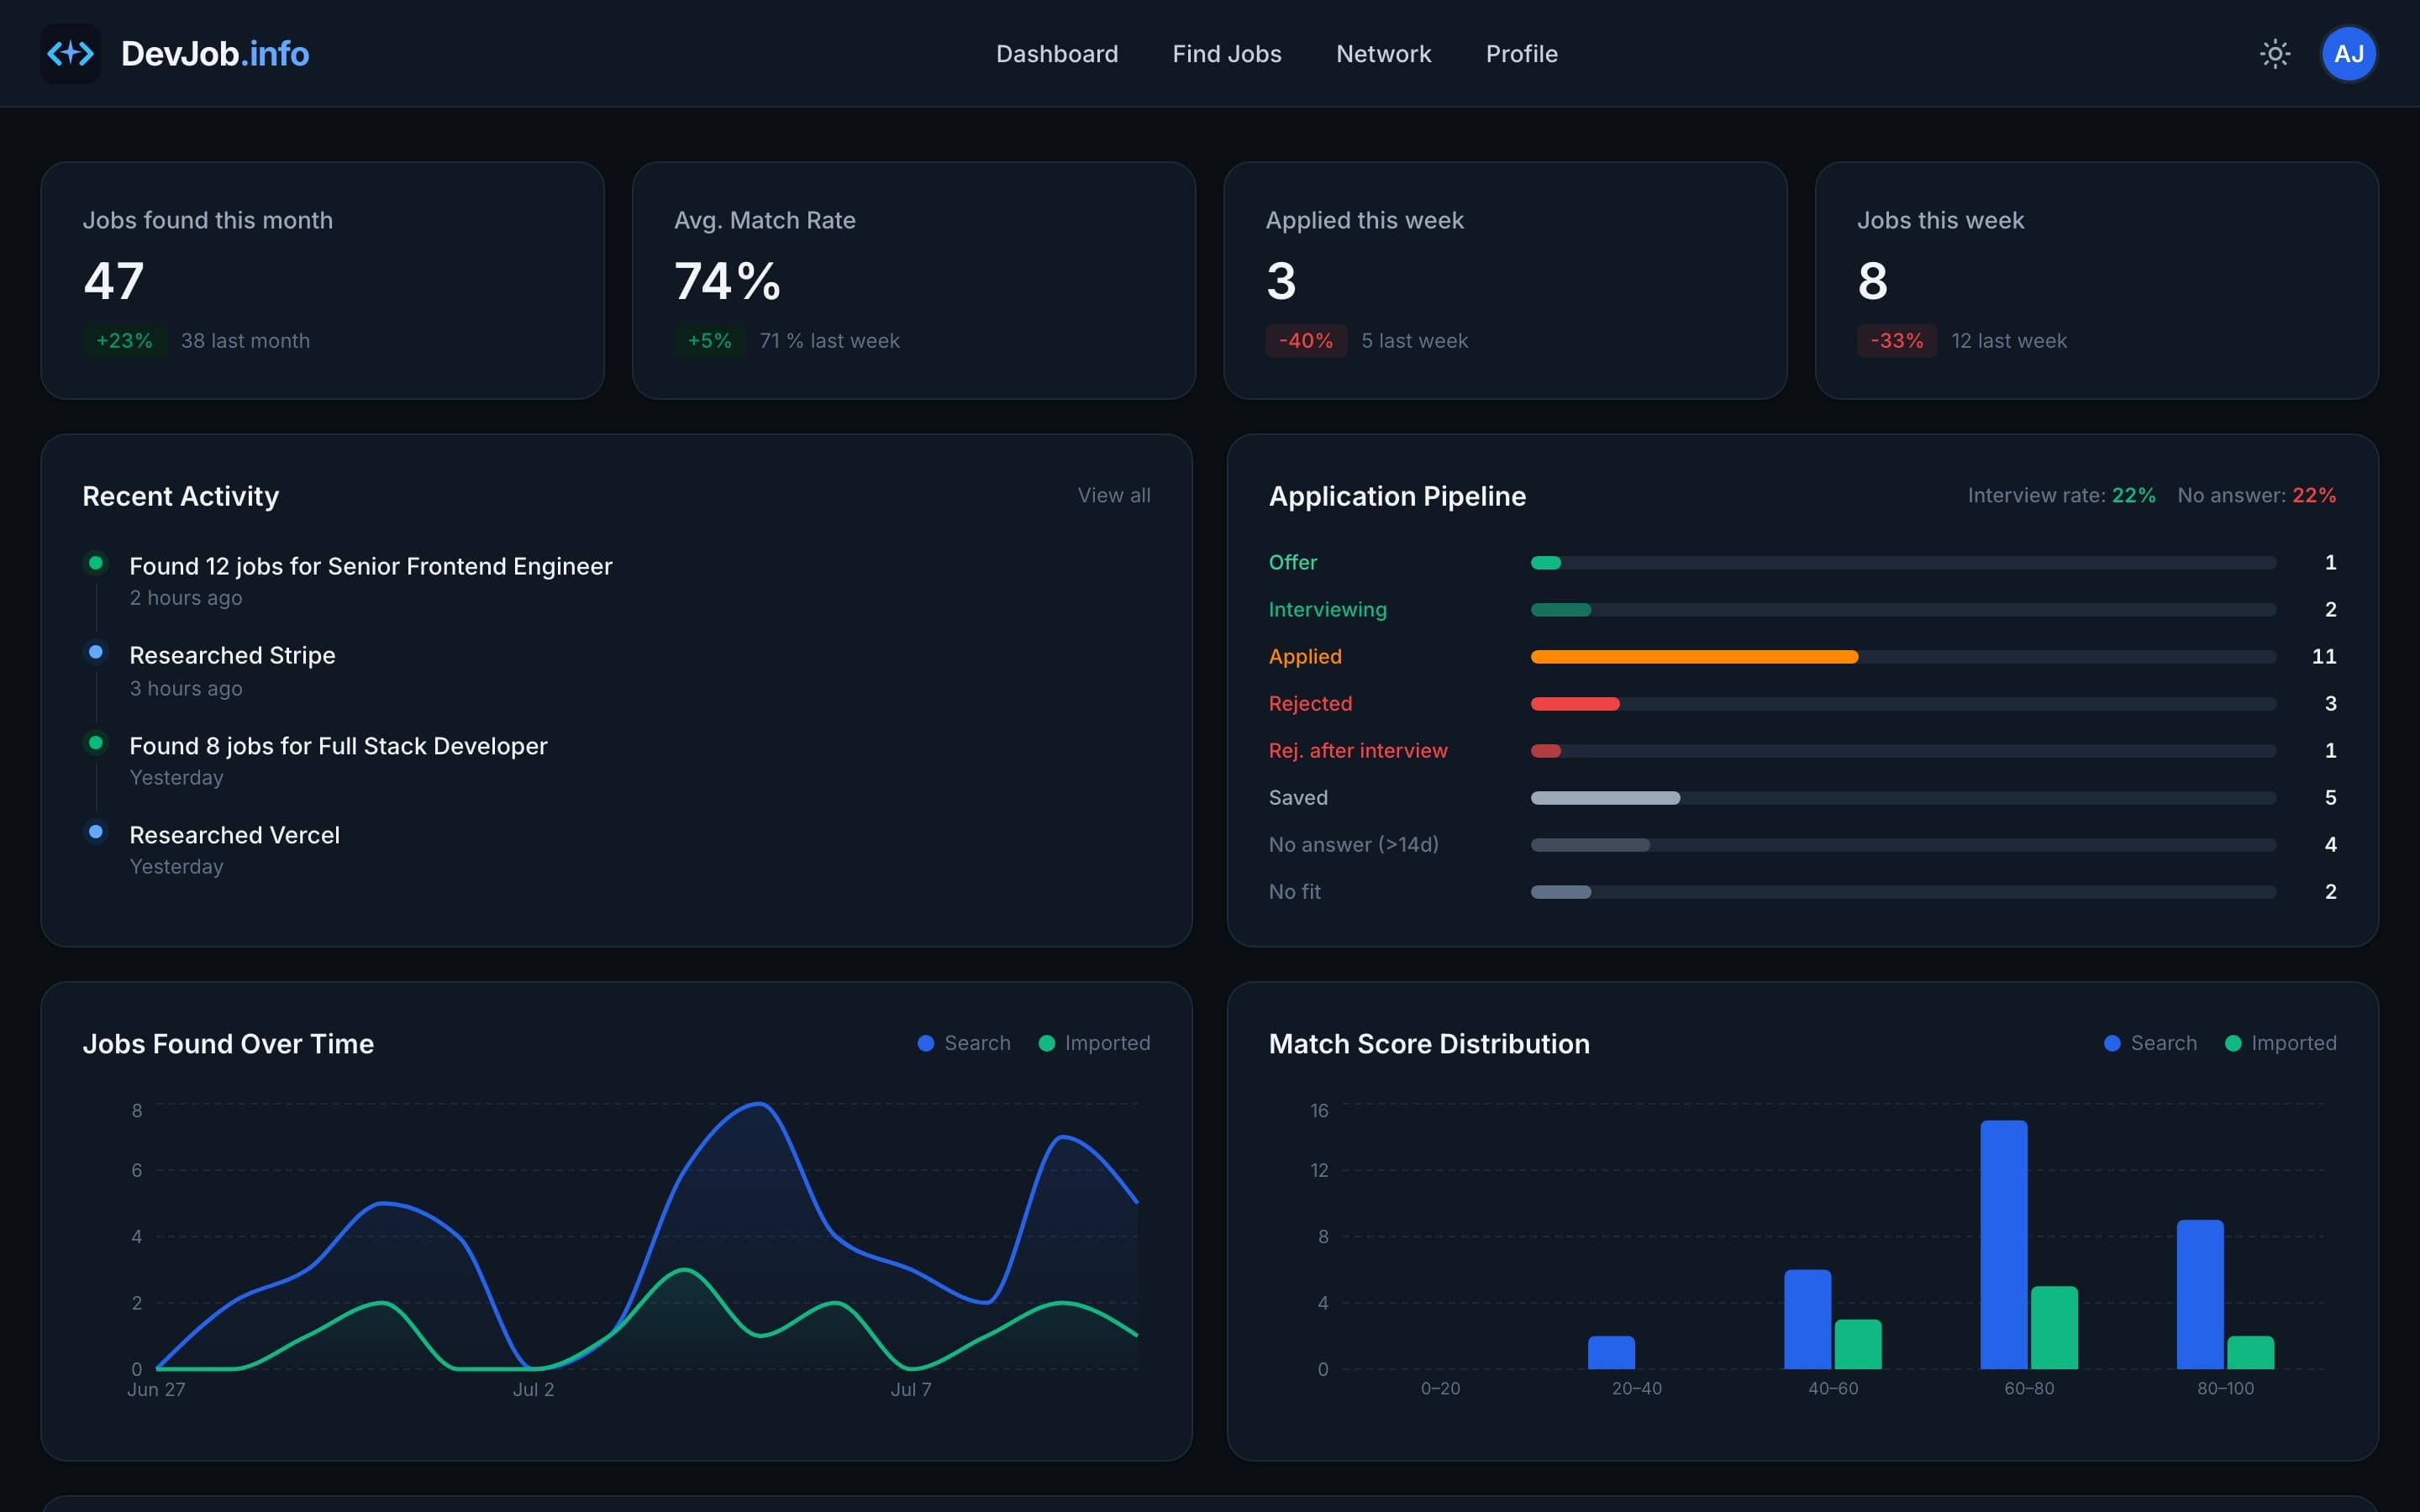Image resolution: width=2420 pixels, height=1512 pixels.
Task: Open the Jobs found this month card
Action: point(322,280)
